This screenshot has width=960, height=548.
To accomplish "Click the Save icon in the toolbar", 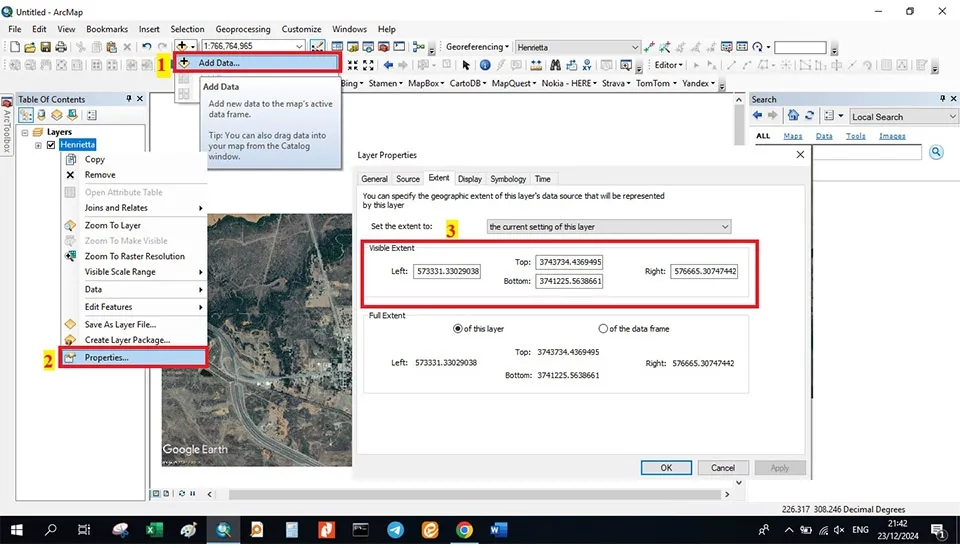I will (x=47, y=47).
